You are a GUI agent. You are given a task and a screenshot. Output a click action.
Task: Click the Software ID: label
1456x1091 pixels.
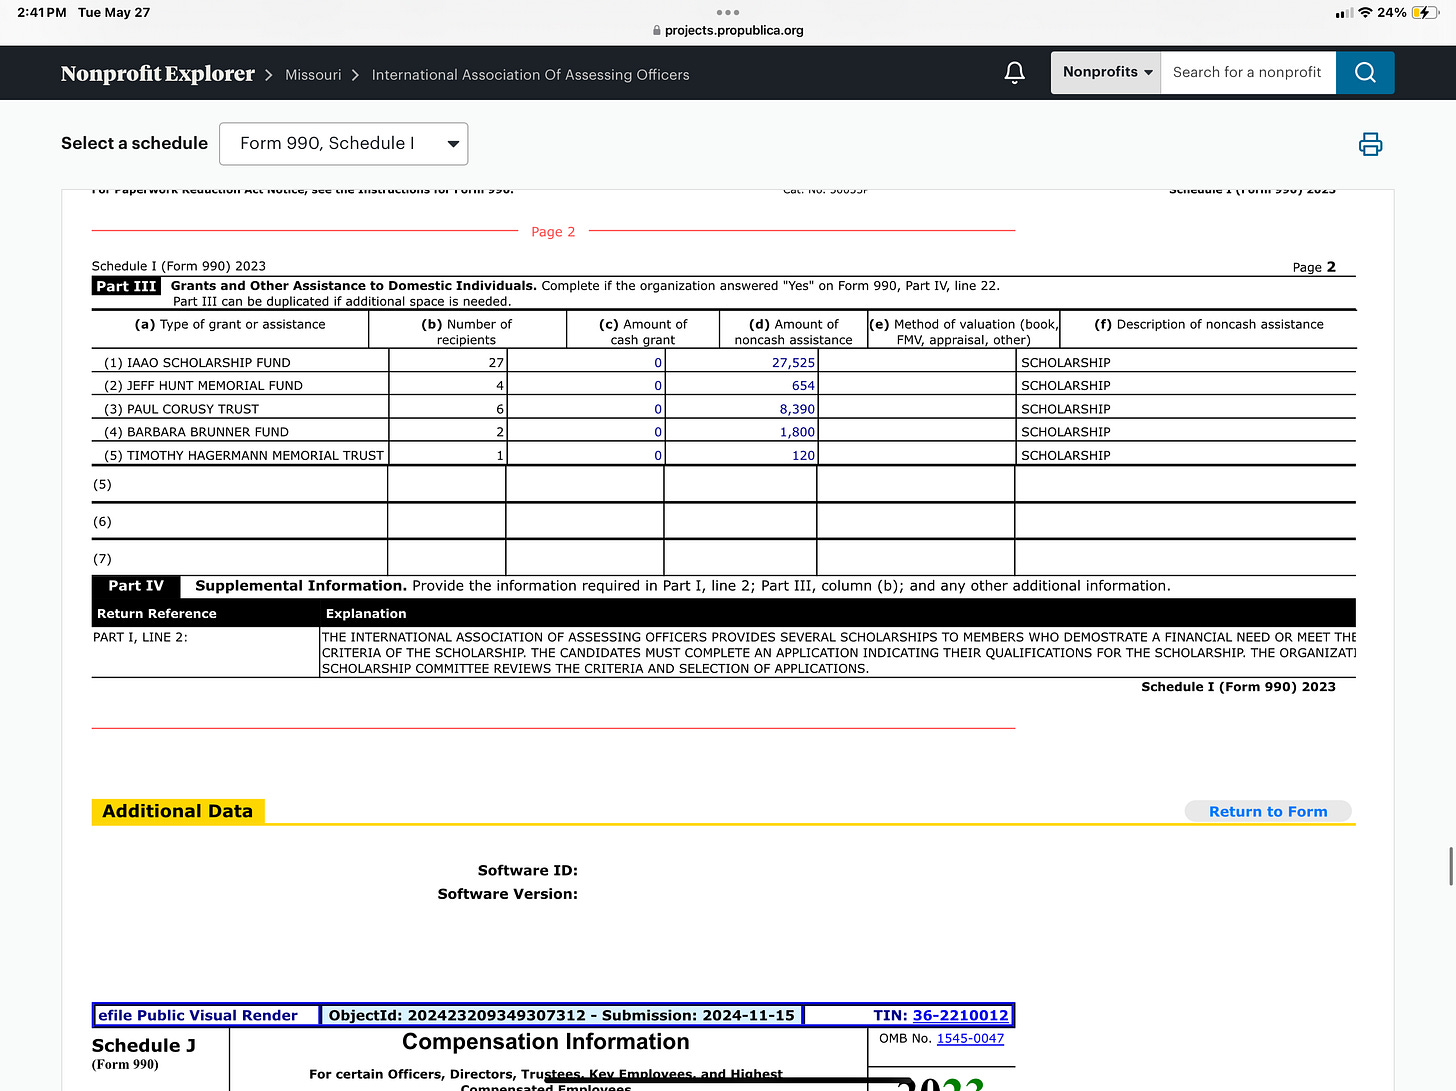tap(527, 871)
